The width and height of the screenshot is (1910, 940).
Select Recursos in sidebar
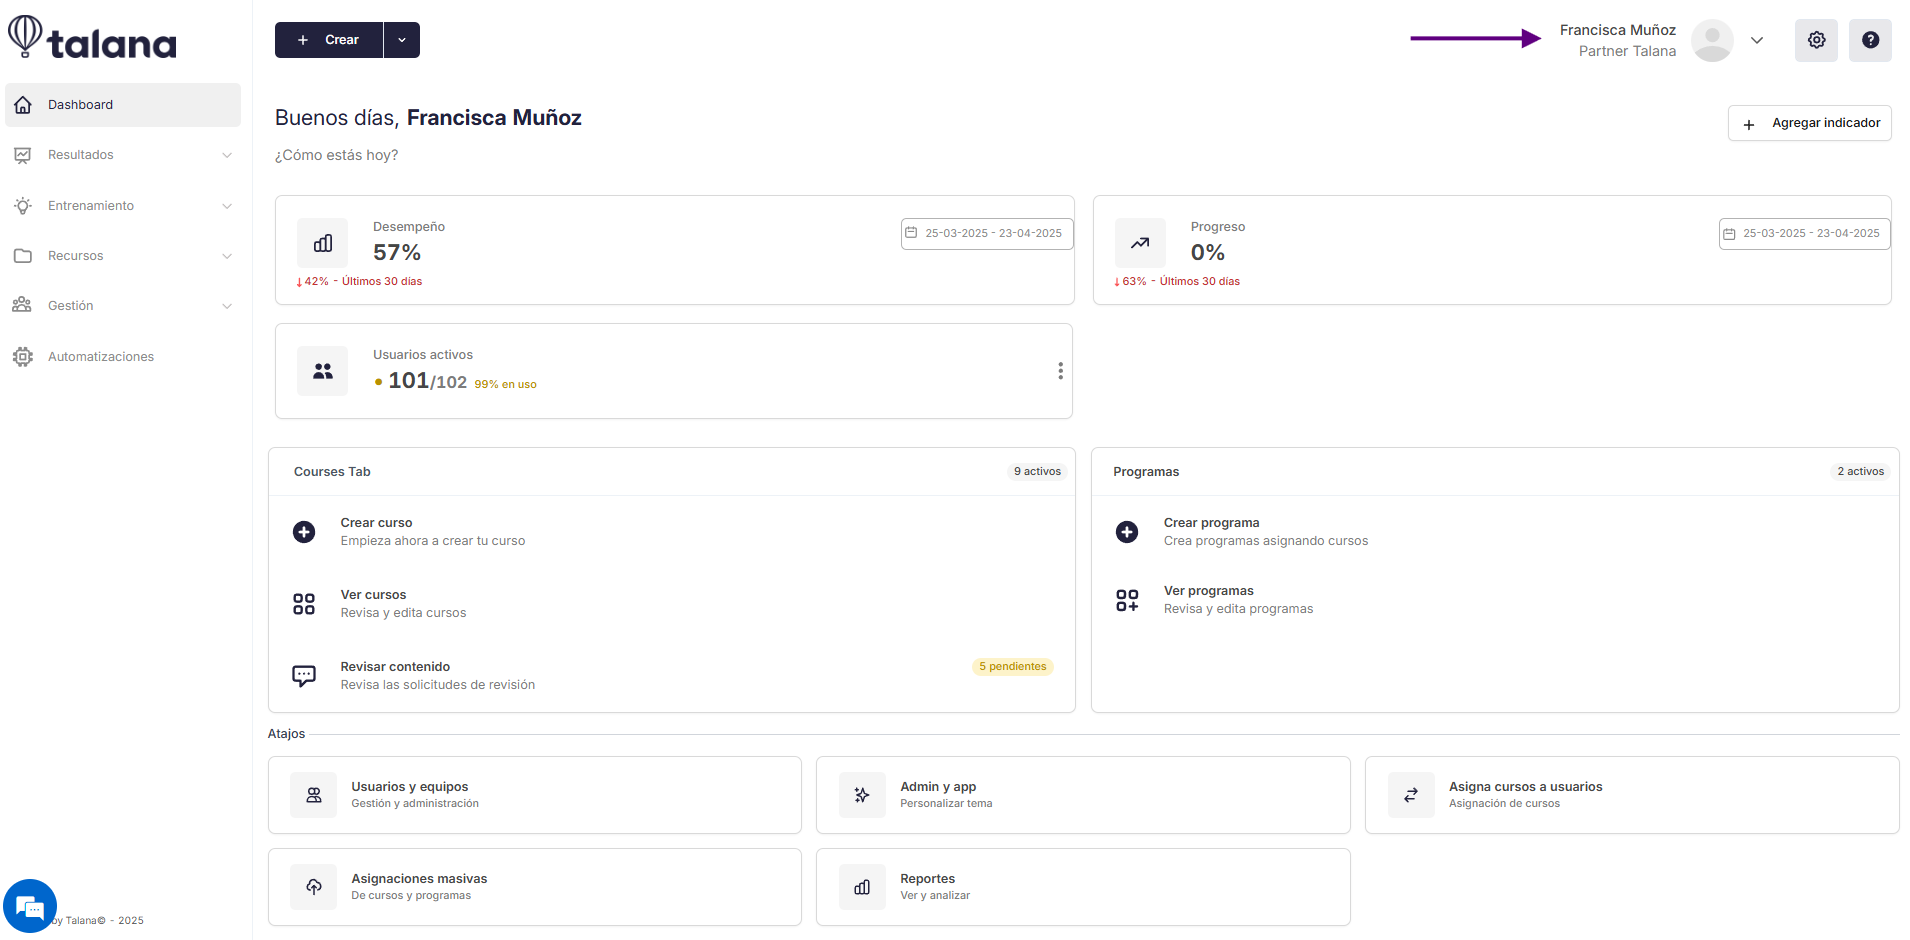(x=123, y=256)
